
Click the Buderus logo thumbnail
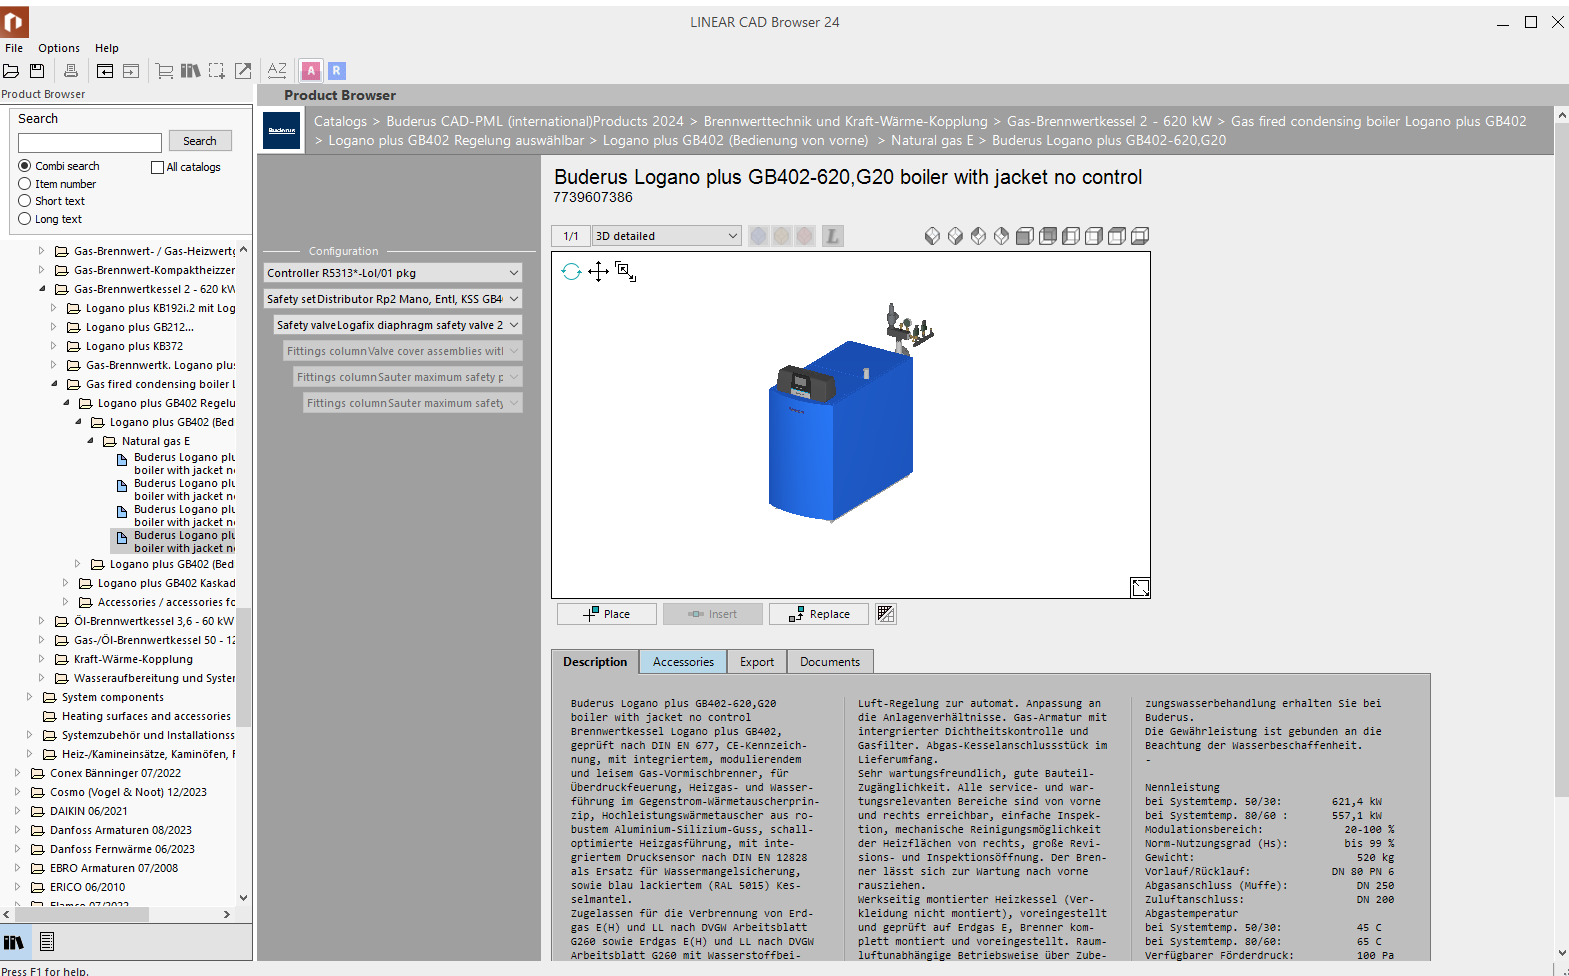(x=282, y=131)
